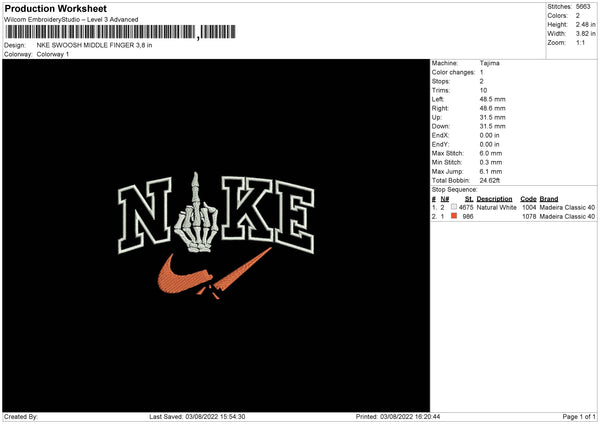The height and width of the screenshot is (424, 600).
Task: Click the Zoom value 1:1
Action: coord(580,42)
